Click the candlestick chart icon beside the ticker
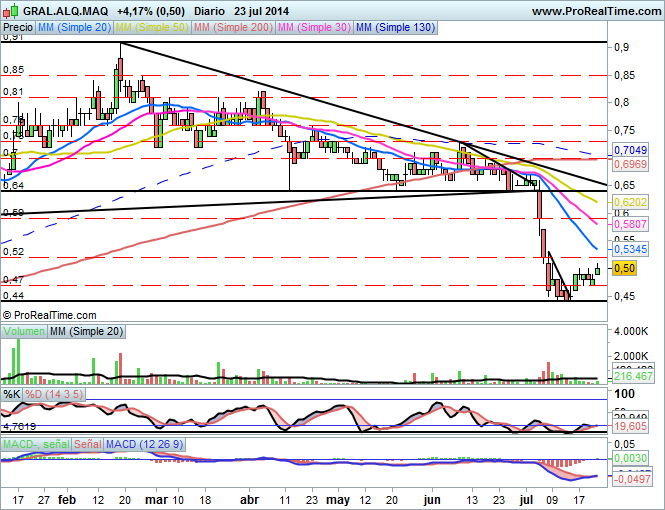The image size is (665, 510). click(10, 10)
